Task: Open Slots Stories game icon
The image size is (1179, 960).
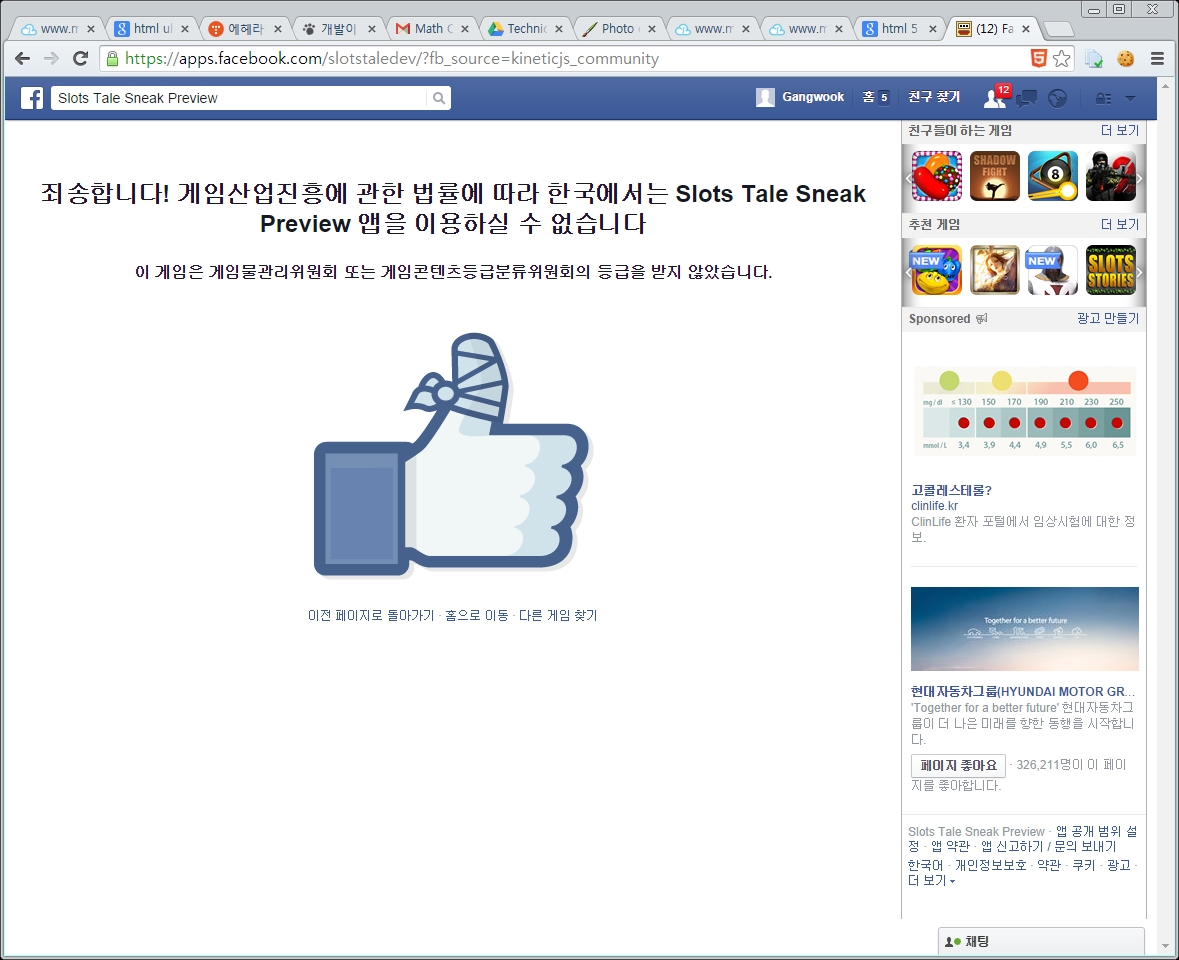Action: point(1111,270)
